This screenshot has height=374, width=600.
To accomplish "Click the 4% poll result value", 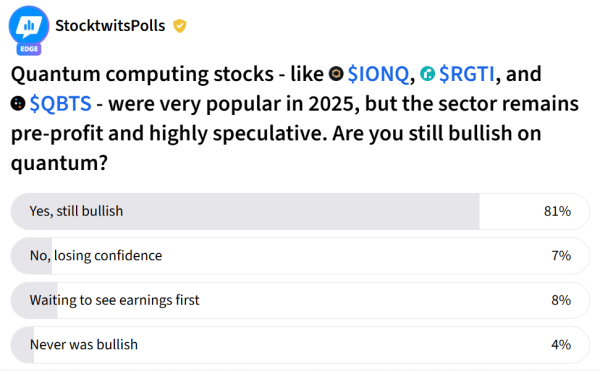I will (x=561, y=345).
